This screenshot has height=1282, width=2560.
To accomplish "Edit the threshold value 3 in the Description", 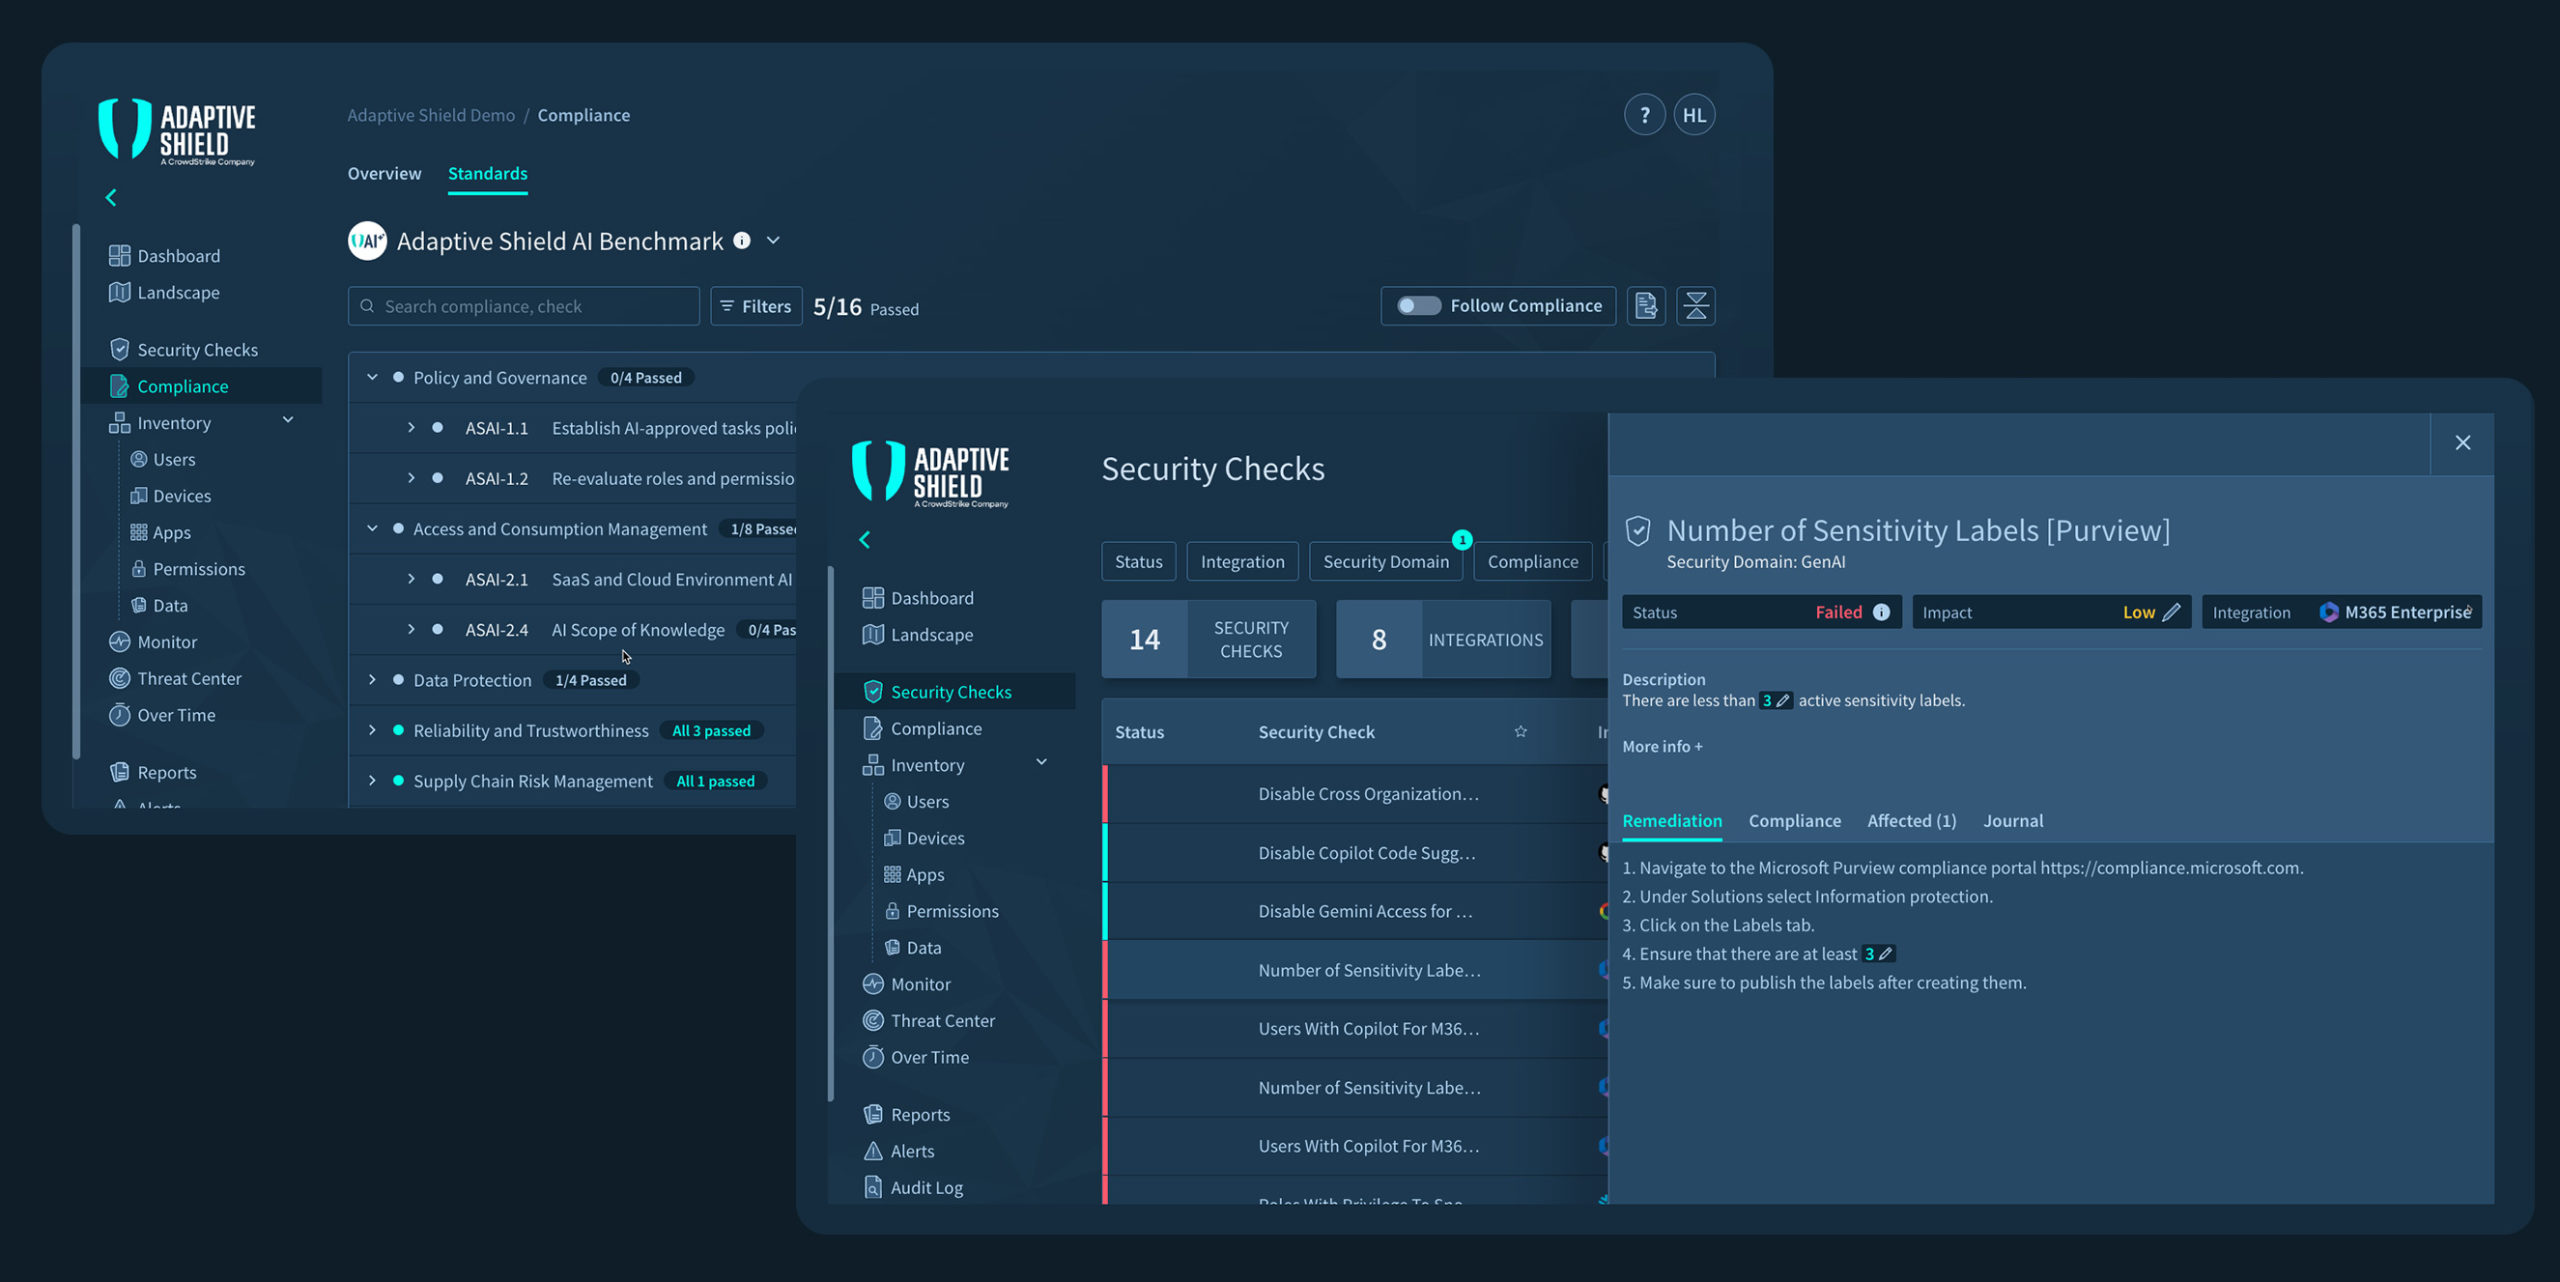I will (x=1776, y=701).
